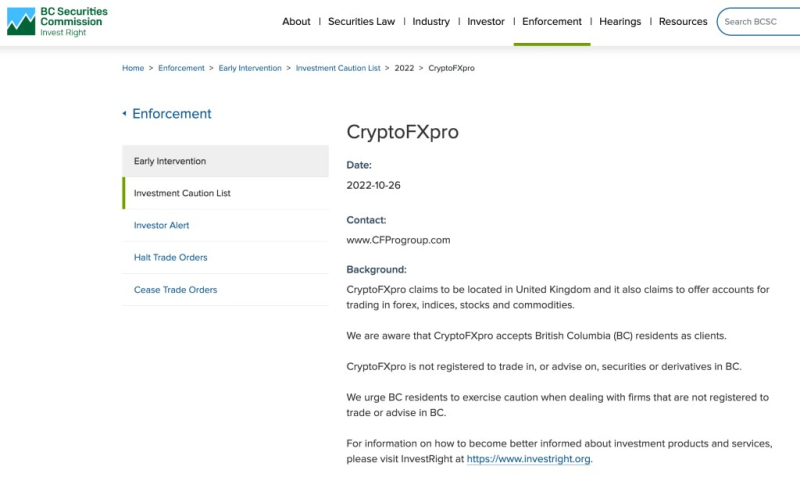Viewport: 800px width, 477px height.
Task: Go to Home breadcrumb link
Action: 133,68
